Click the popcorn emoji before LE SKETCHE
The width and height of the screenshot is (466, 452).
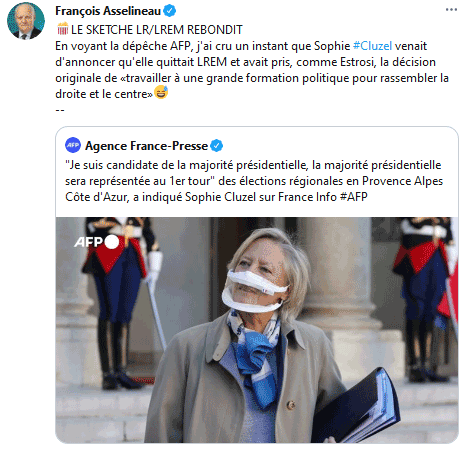point(62,29)
